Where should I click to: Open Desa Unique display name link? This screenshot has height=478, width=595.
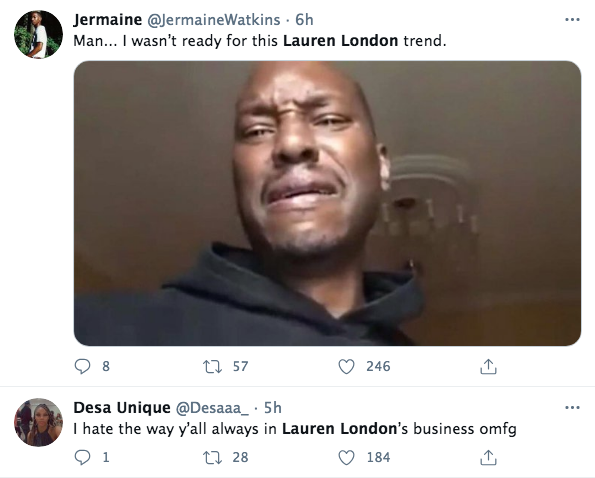(x=122, y=407)
